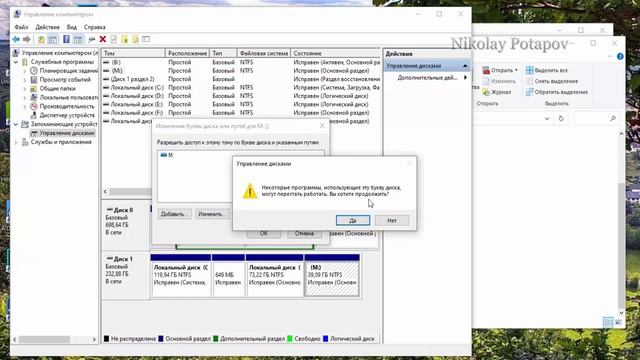Click the last toolbar icon with view layout
Screen dimensions: 640x360
146,39
